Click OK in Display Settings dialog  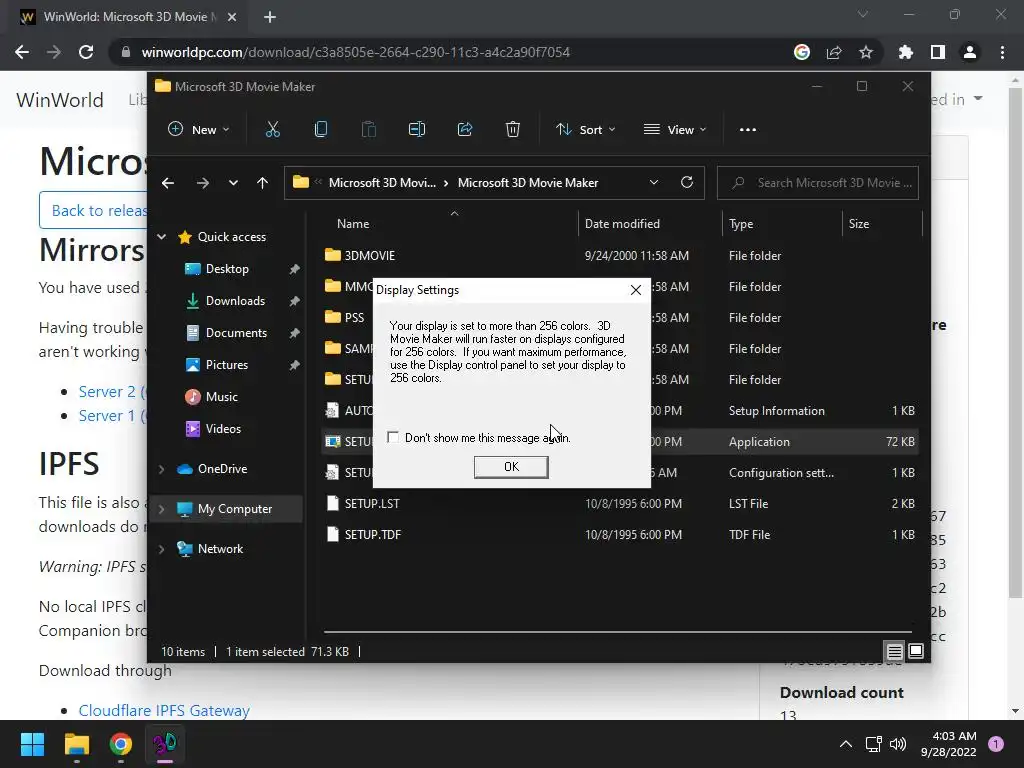pos(511,466)
